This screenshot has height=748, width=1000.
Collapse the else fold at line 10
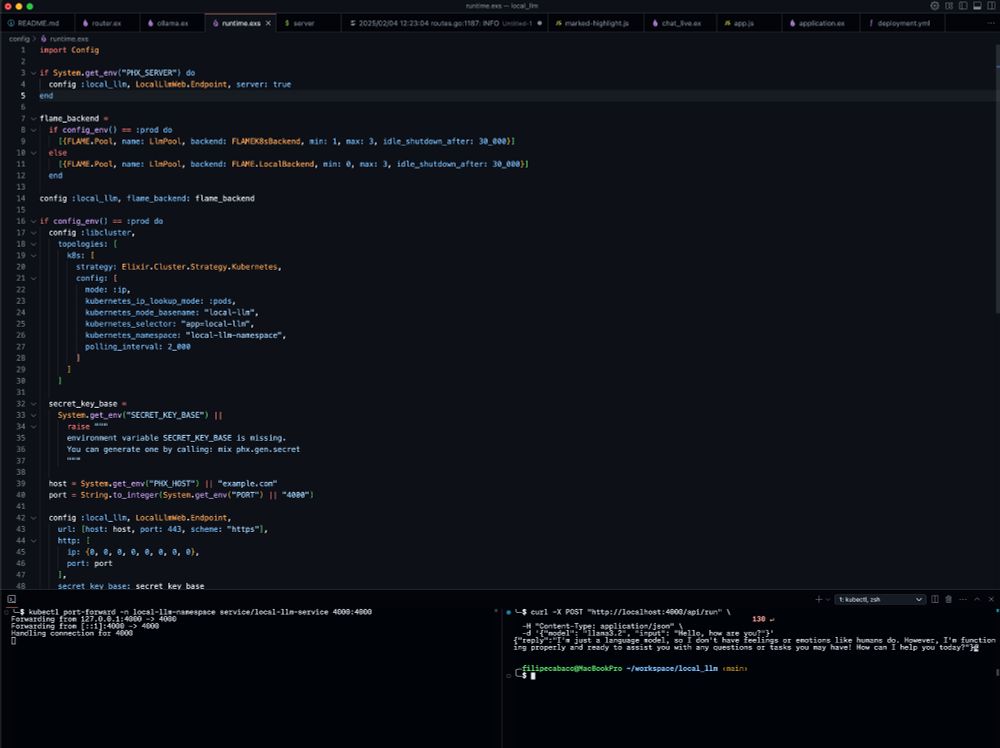coord(33,153)
